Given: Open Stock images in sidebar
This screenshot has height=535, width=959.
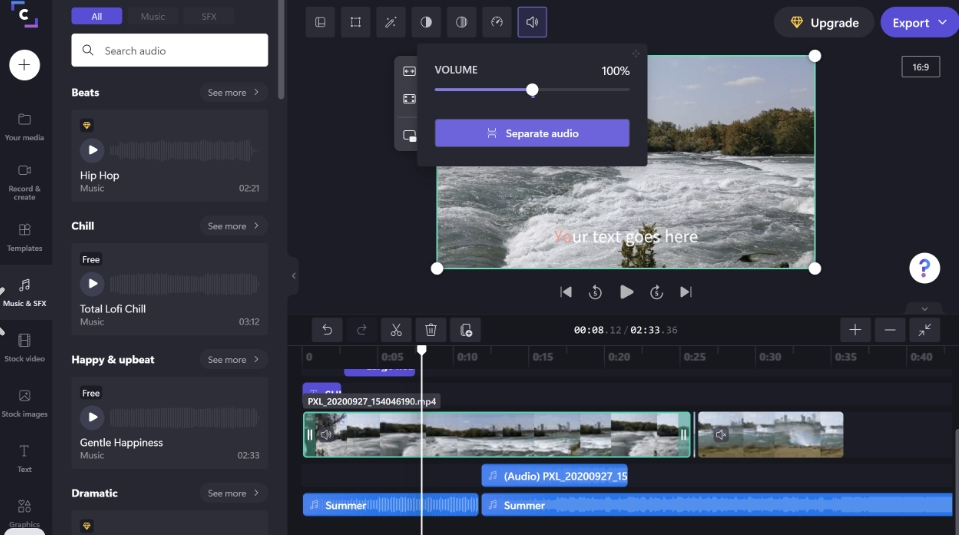Looking at the screenshot, I should (24, 404).
